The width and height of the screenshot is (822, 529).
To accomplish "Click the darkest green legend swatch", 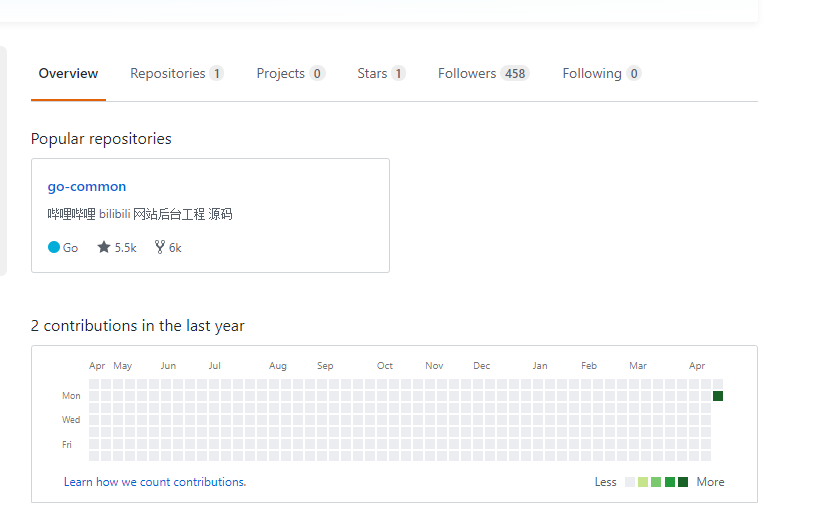I will click(x=683, y=482).
